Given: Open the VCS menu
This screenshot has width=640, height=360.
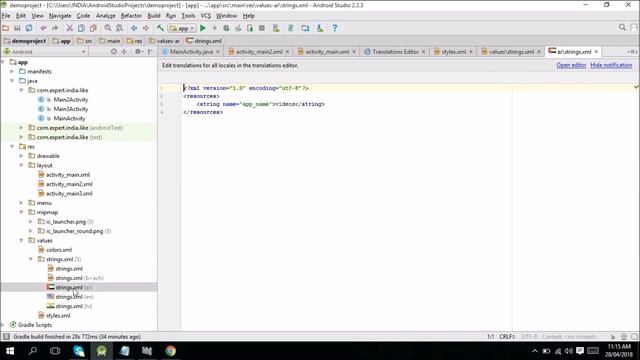Looking at the screenshot, I should 205,16.
